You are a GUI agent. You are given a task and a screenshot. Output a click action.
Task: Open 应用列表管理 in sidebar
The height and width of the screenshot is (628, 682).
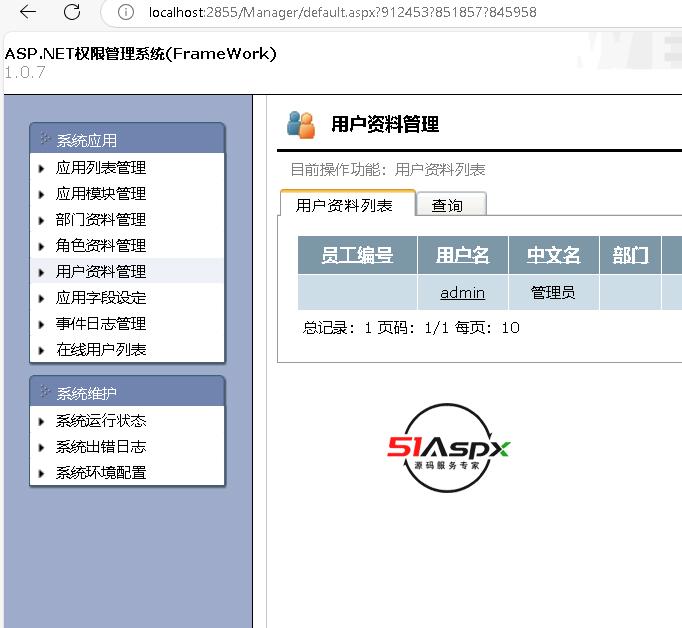click(x=100, y=168)
